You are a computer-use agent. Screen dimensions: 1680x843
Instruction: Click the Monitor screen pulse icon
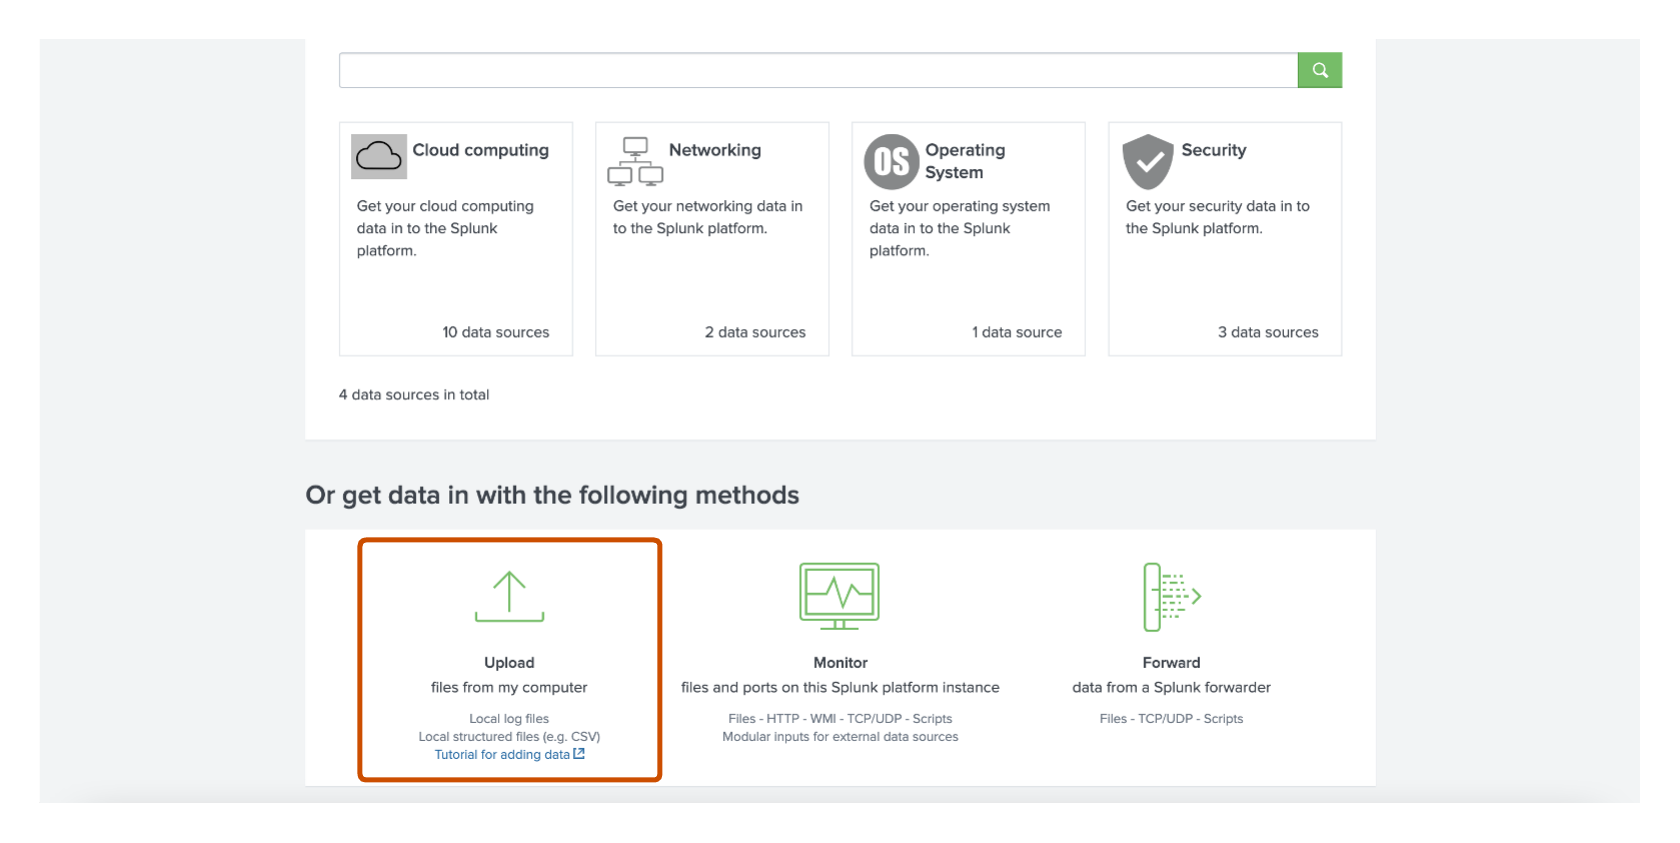[x=840, y=596]
